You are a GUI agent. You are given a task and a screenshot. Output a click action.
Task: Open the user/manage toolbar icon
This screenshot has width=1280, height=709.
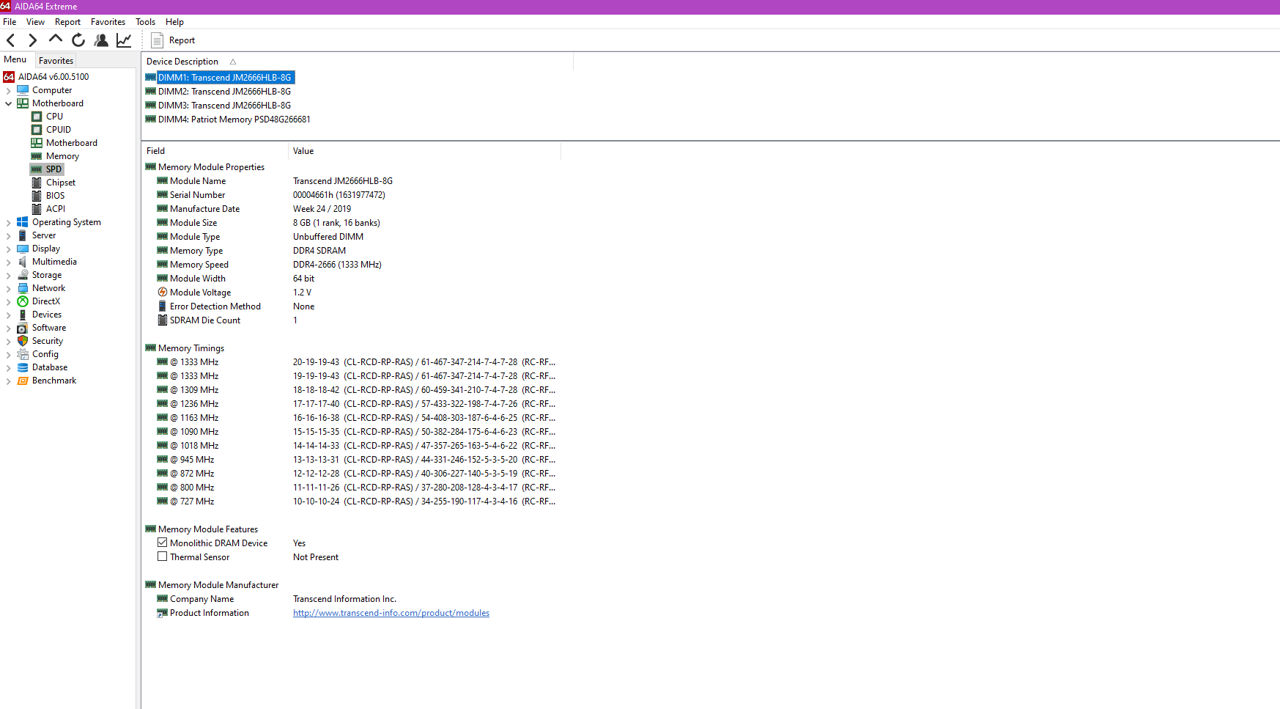click(x=101, y=40)
